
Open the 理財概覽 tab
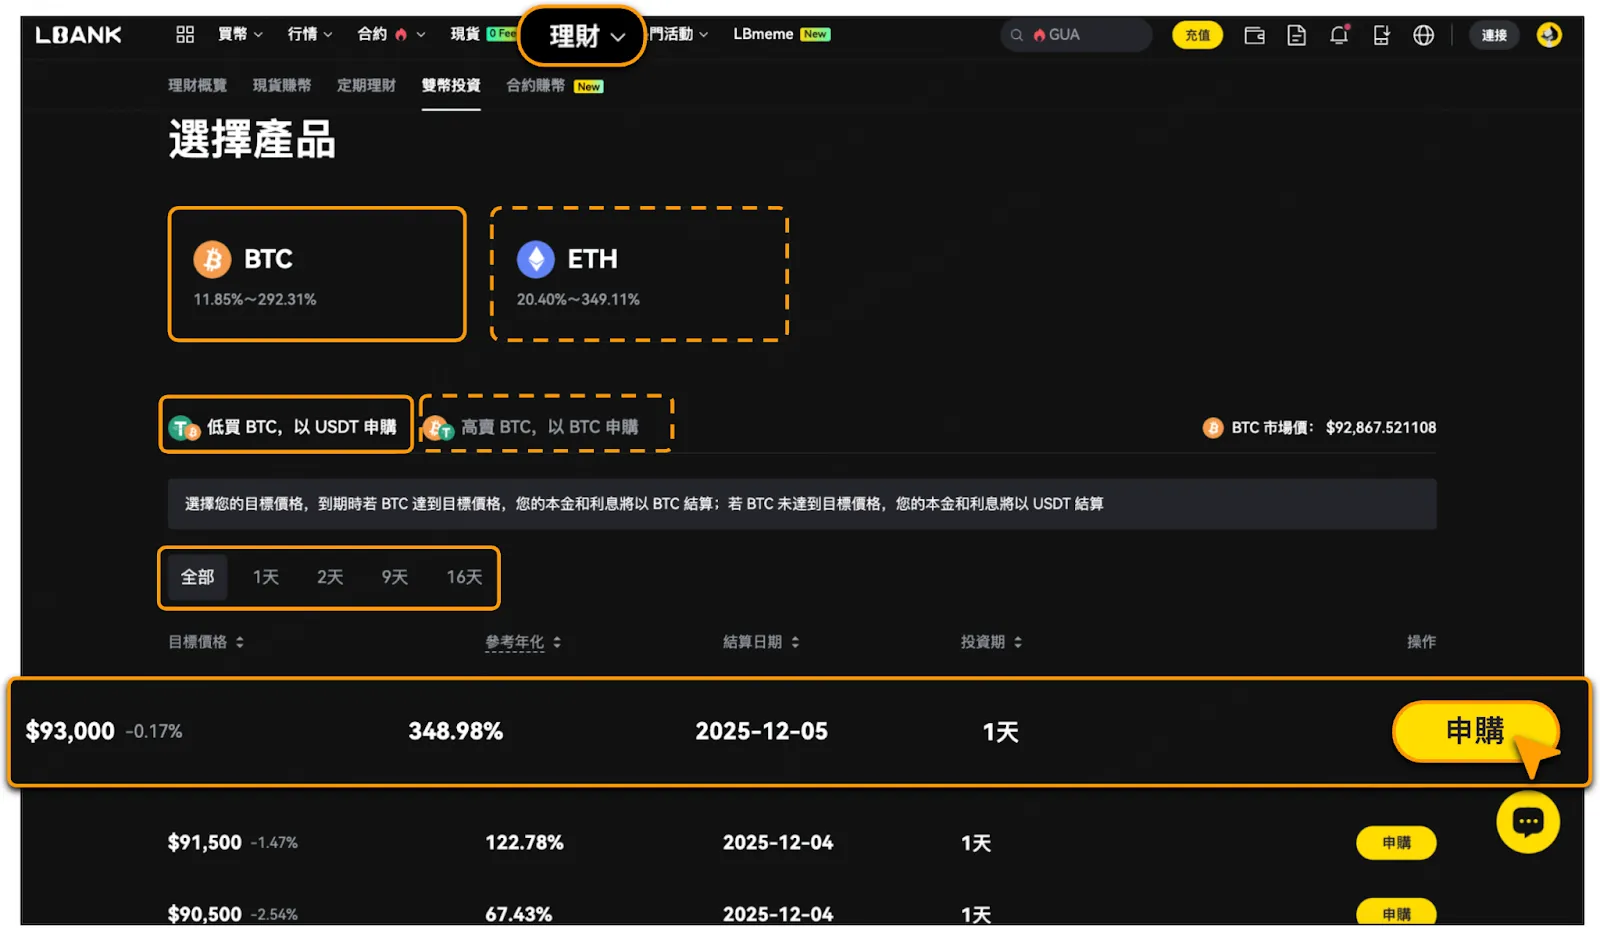(x=197, y=86)
